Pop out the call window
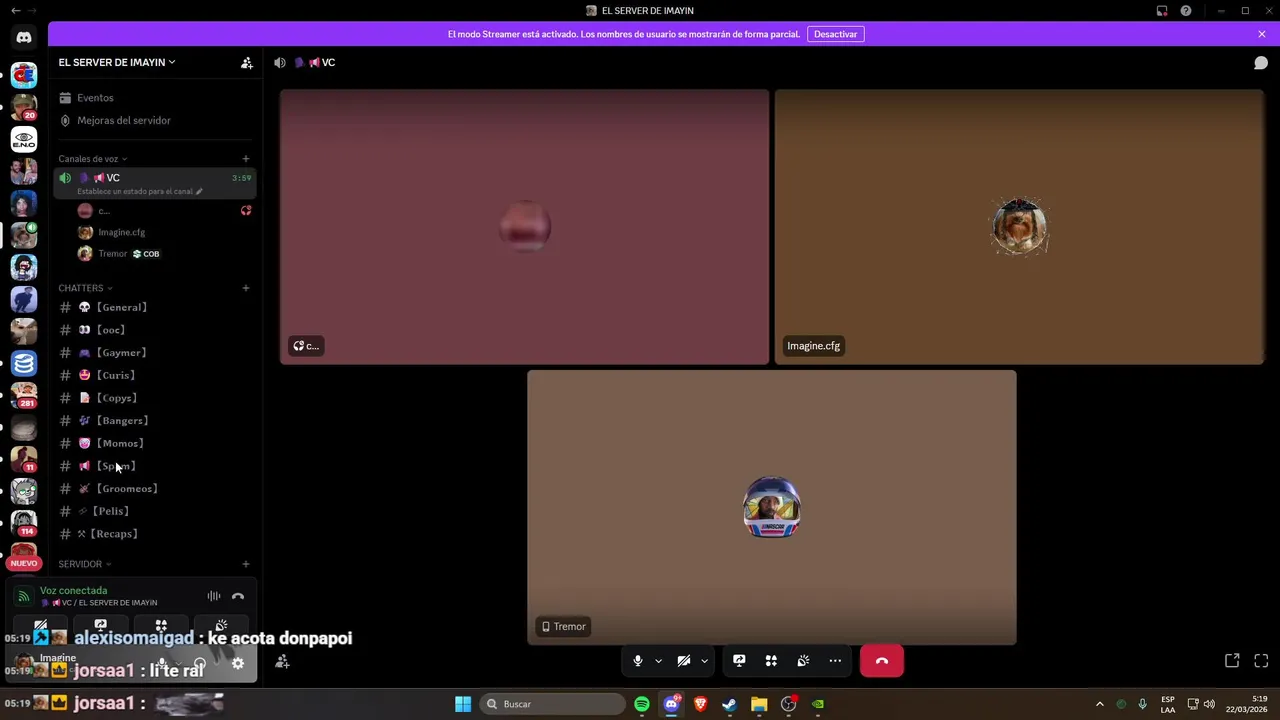The width and height of the screenshot is (1280, 720). tap(1232, 661)
